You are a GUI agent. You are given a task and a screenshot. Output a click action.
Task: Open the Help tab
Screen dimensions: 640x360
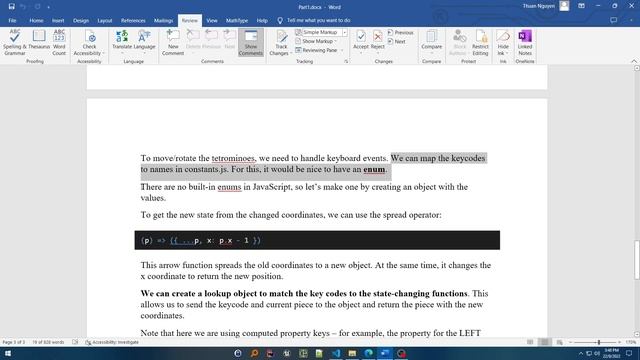tap(262, 20)
